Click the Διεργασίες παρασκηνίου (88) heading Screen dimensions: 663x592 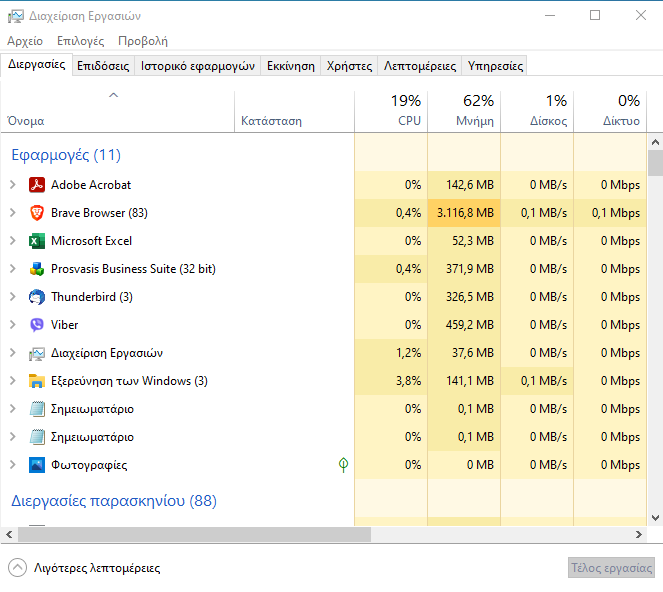(x=114, y=501)
